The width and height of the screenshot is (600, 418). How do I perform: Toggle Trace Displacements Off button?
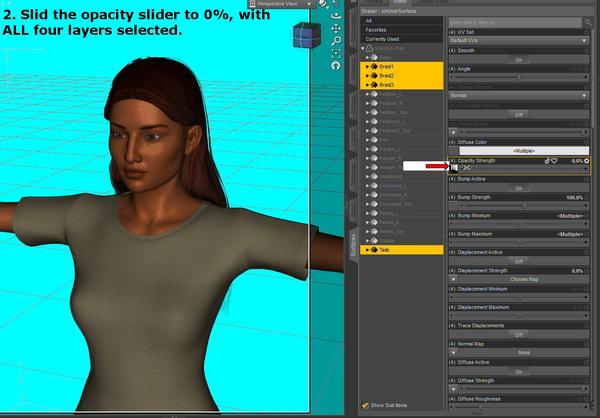click(x=519, y=335)
